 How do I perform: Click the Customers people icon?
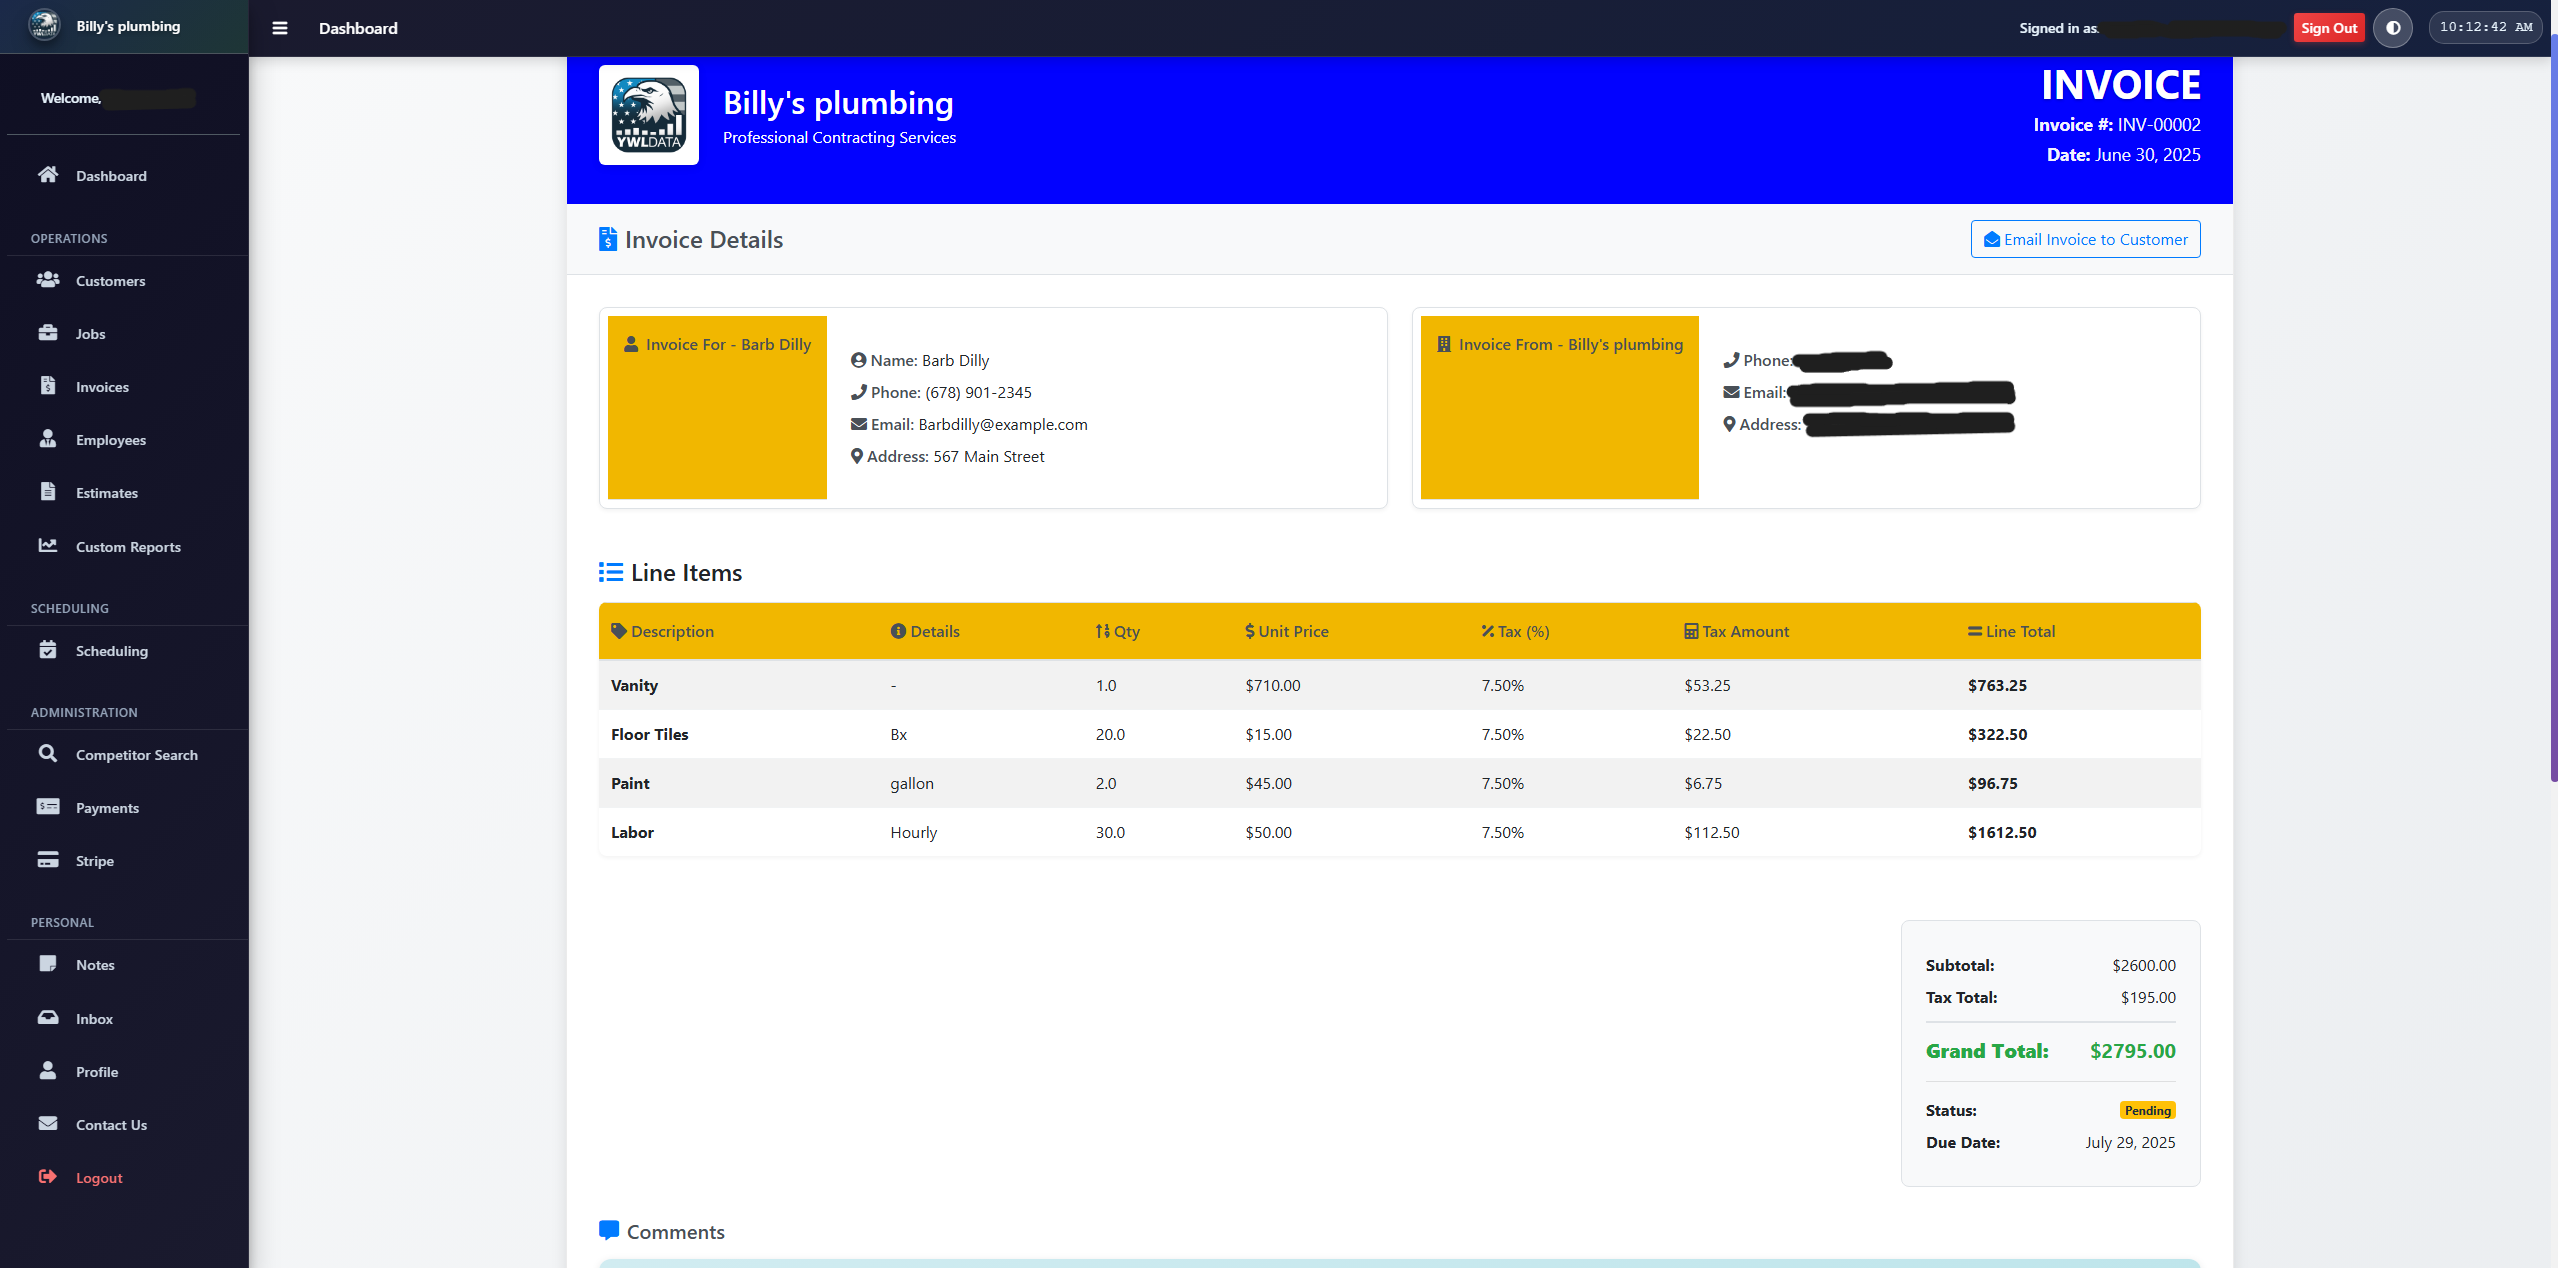[48, 280]
